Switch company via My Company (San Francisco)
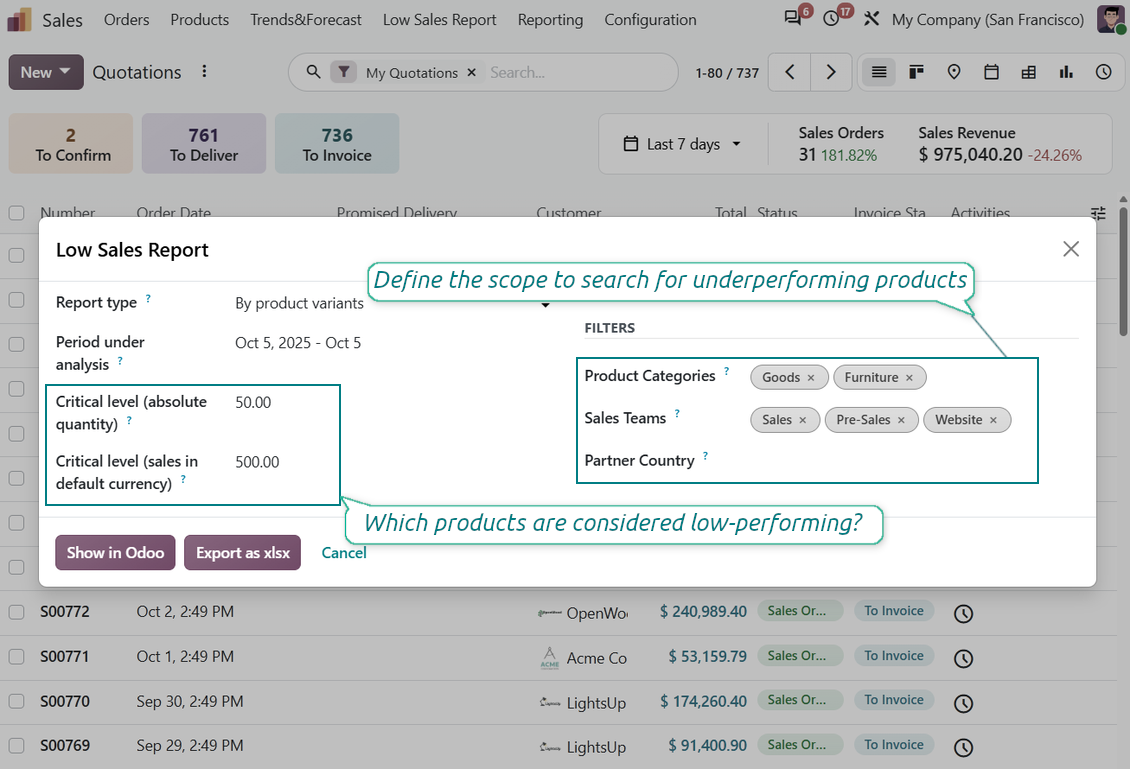Screen dimensions: 1130x769 coord(987,19)
